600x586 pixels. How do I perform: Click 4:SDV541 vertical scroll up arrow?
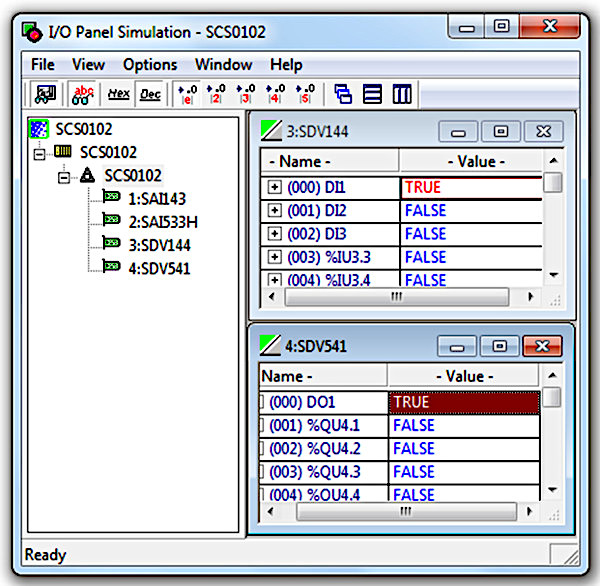[552, 375]
